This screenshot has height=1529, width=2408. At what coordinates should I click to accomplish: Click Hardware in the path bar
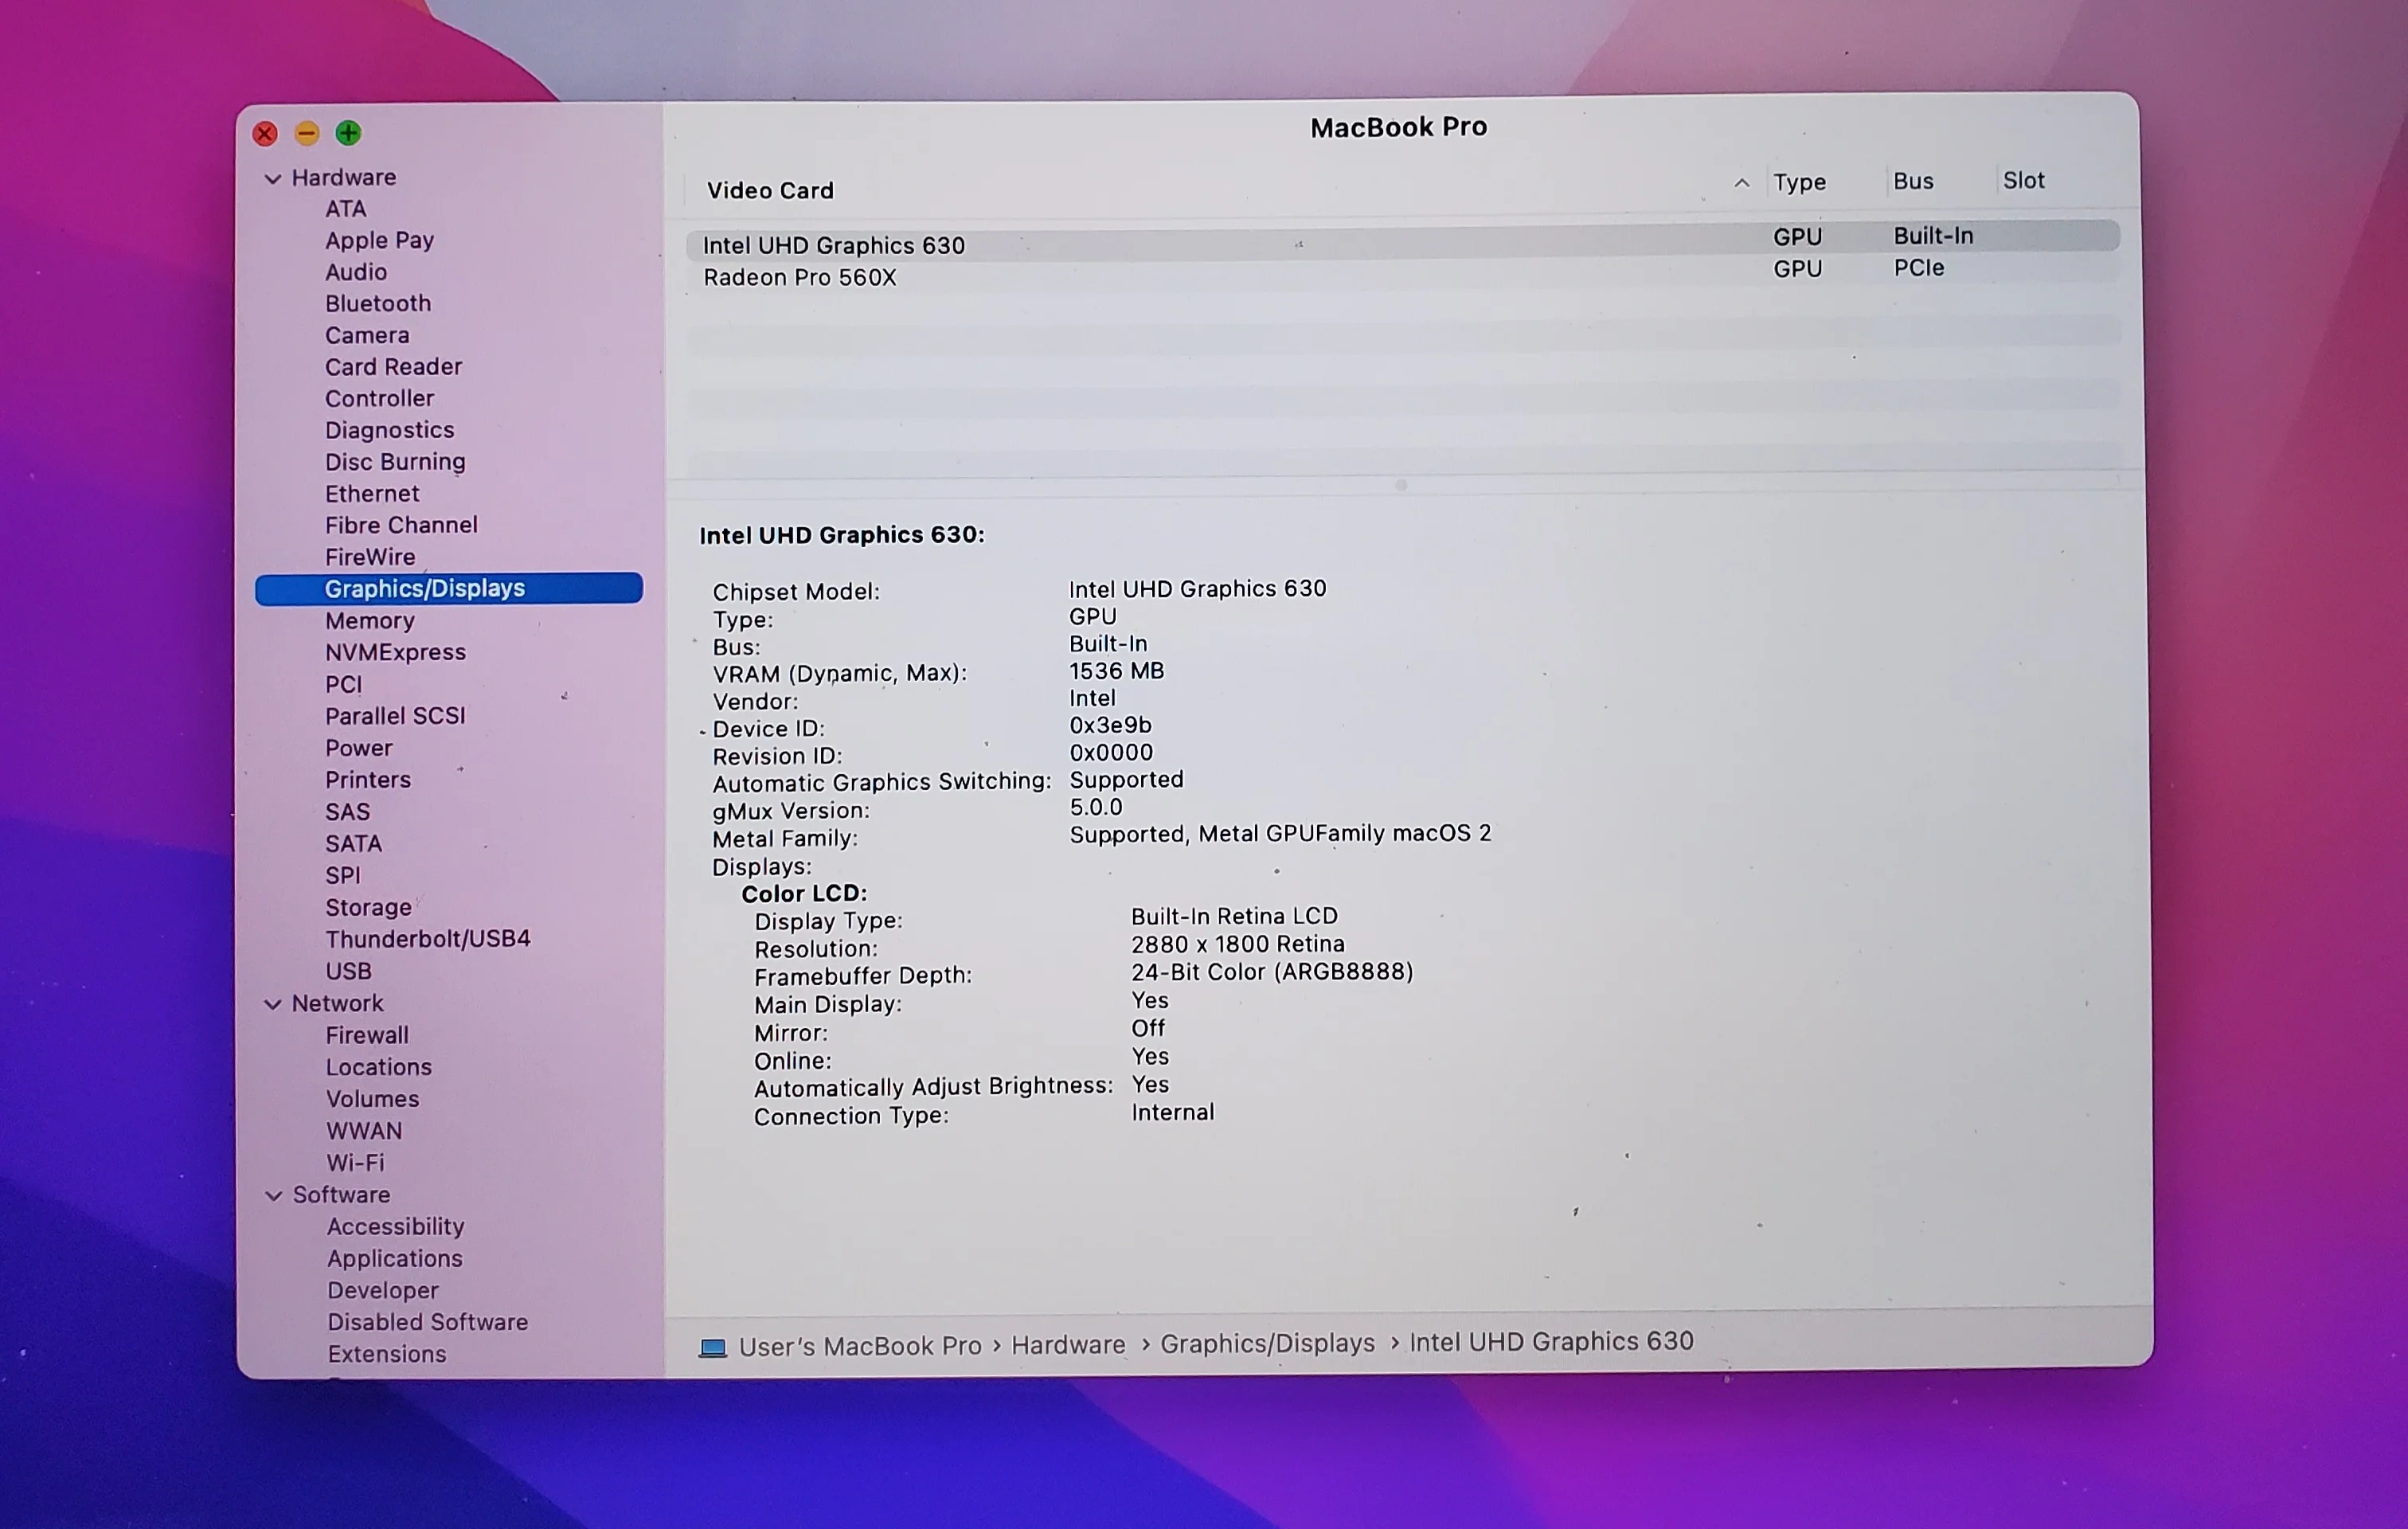pyautogui.click(x=1068, y=1345)
